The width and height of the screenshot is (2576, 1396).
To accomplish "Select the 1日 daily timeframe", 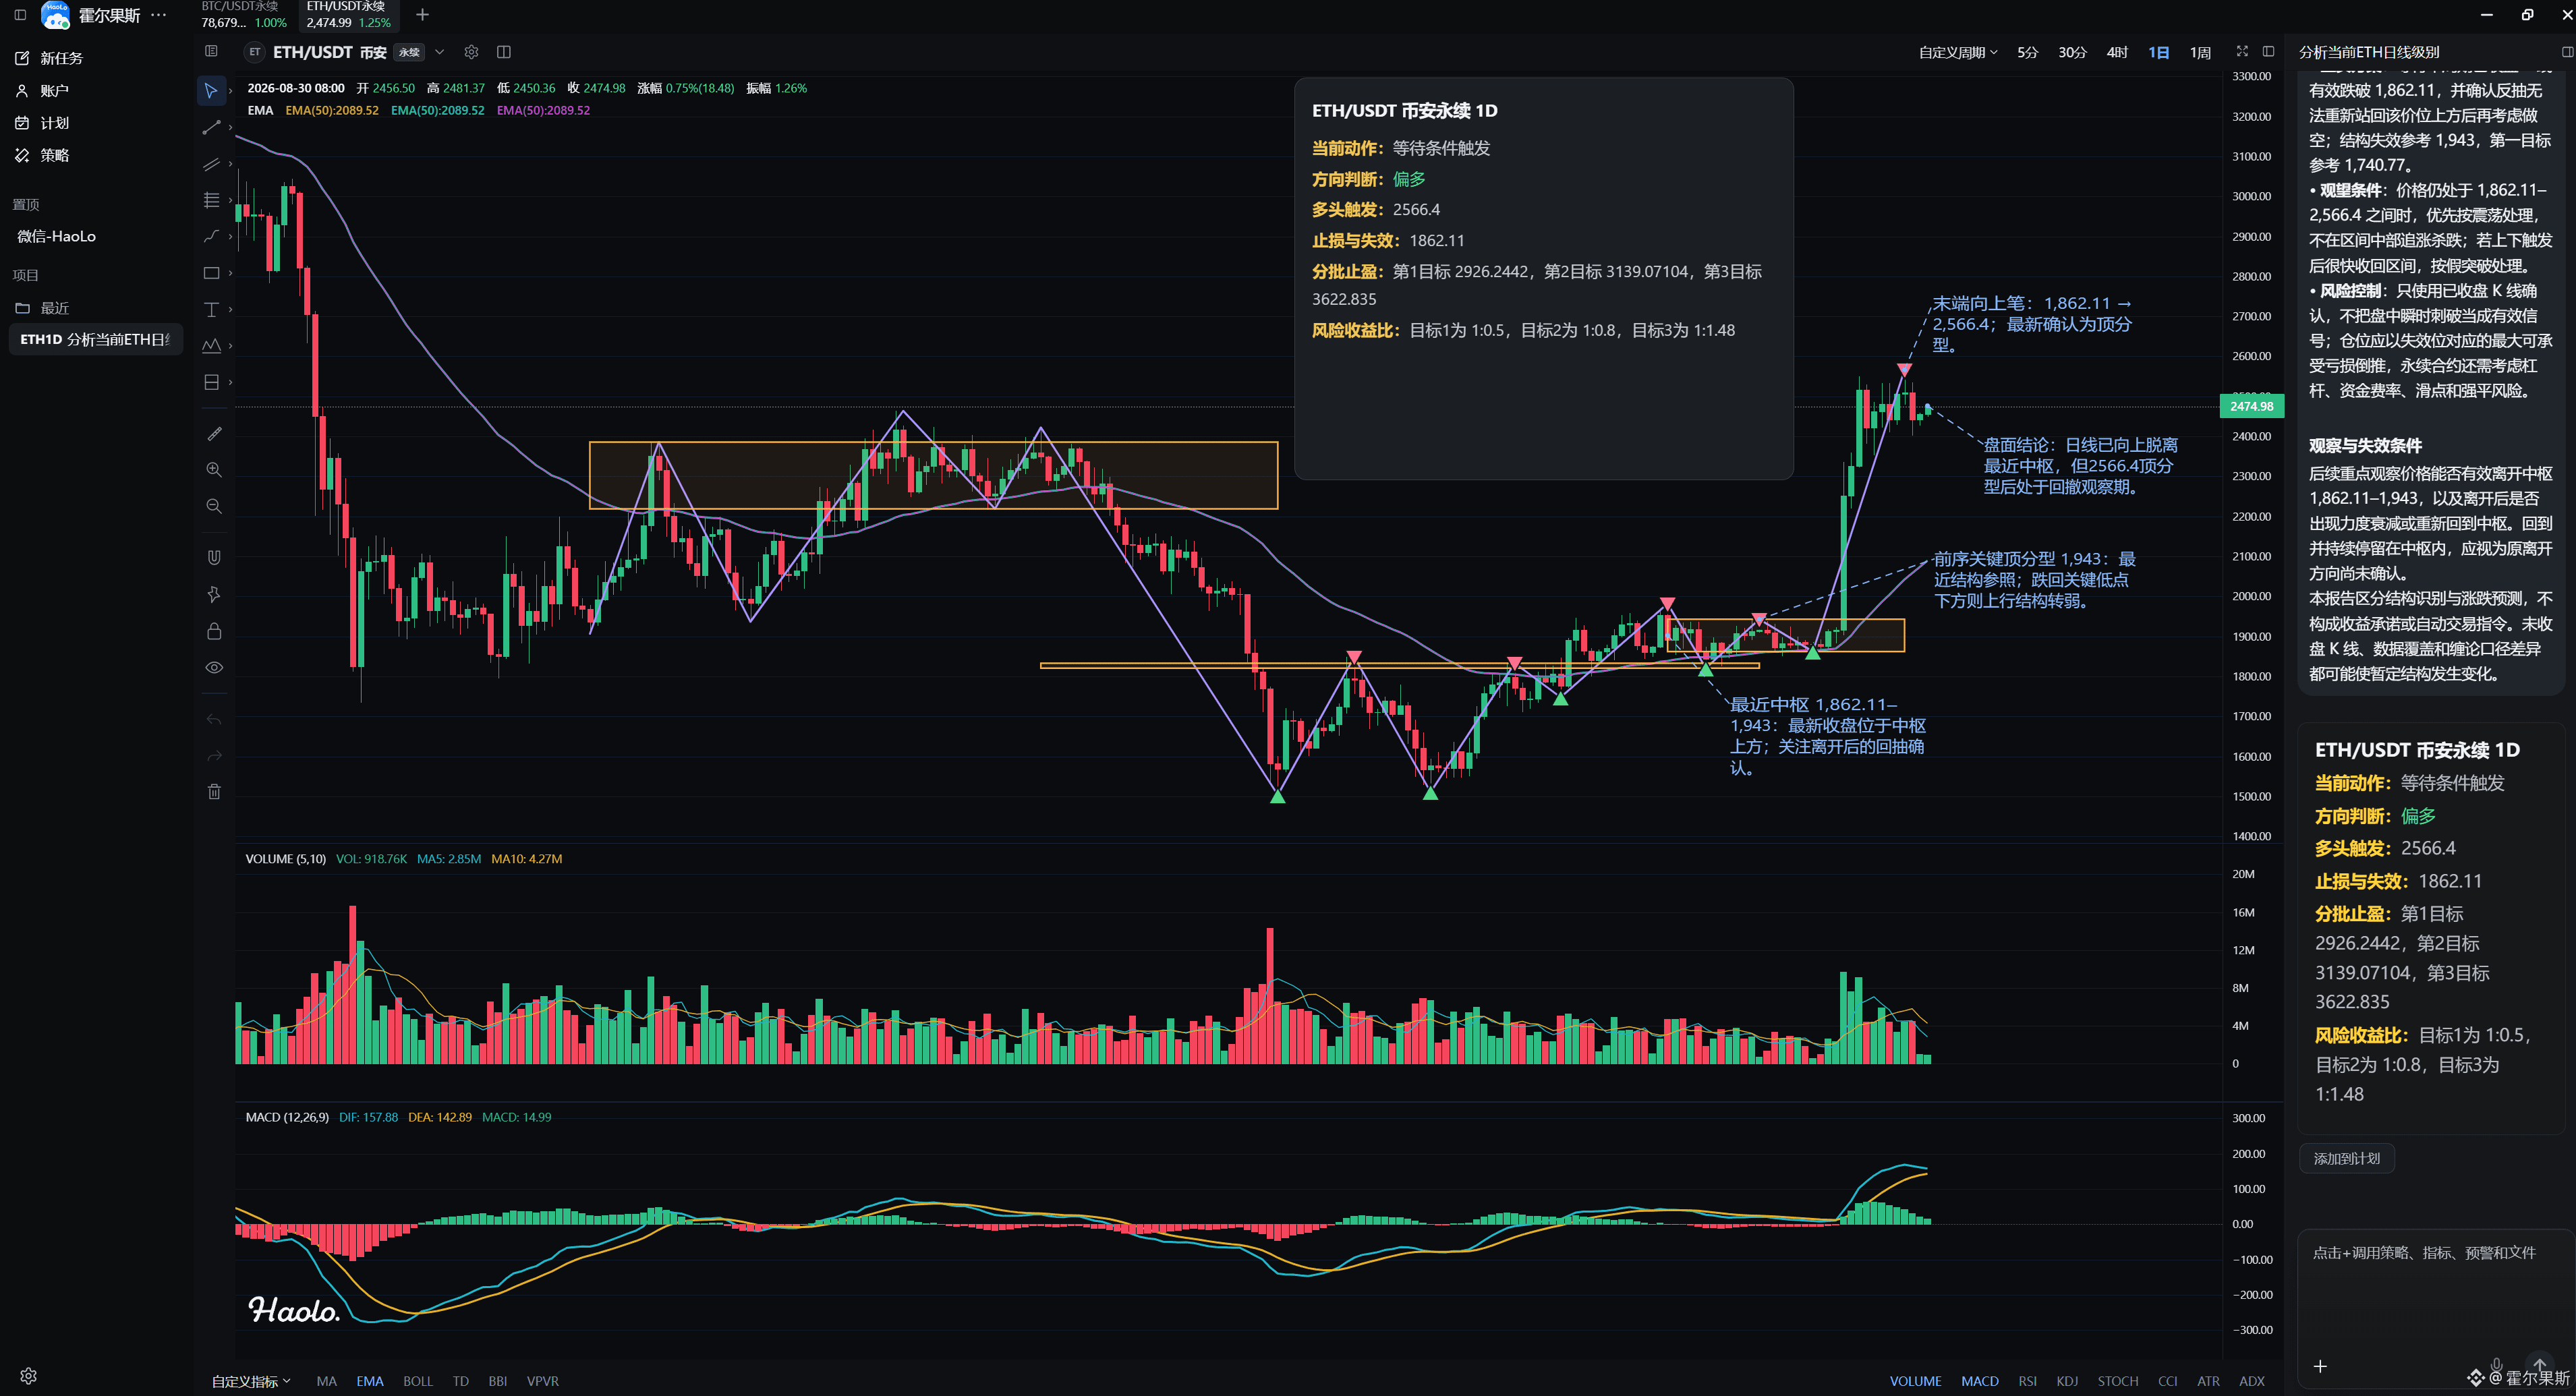I will 2158,52.
